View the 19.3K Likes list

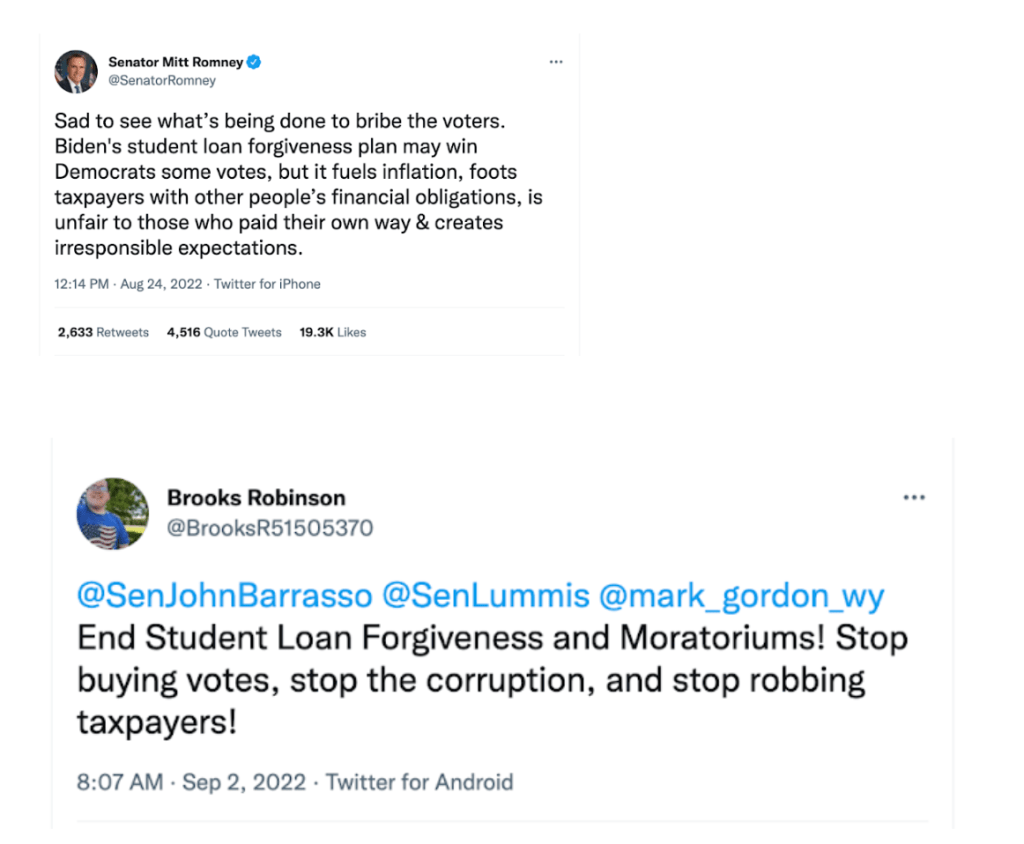pyautogui.click(x=333, y=332)
